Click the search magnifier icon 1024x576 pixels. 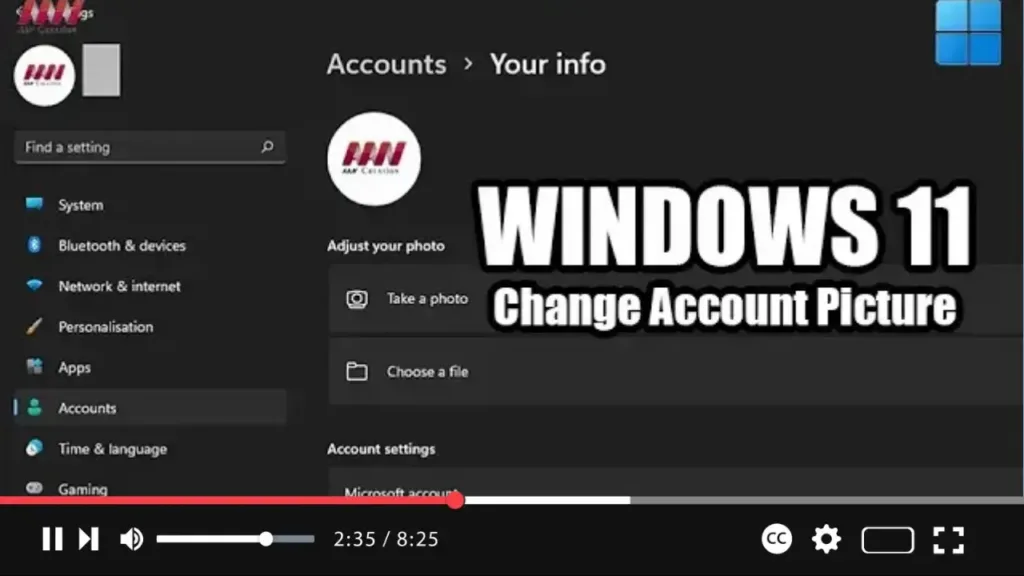tap(267, 147)
